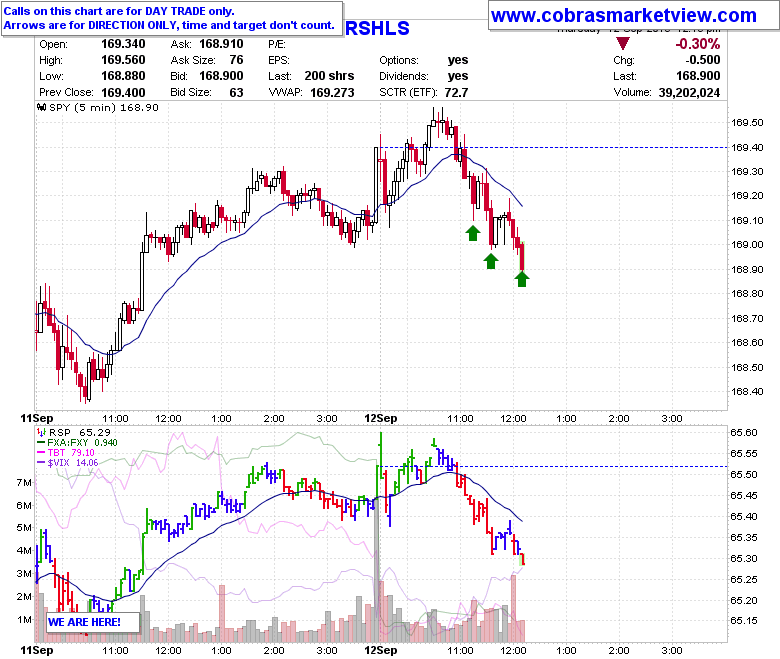This screenshot has width=780, height=659.
Task: Click the 'FXA:FXY 0.940' legend entry
Action: pyautogui.click(x=83, y=443)
